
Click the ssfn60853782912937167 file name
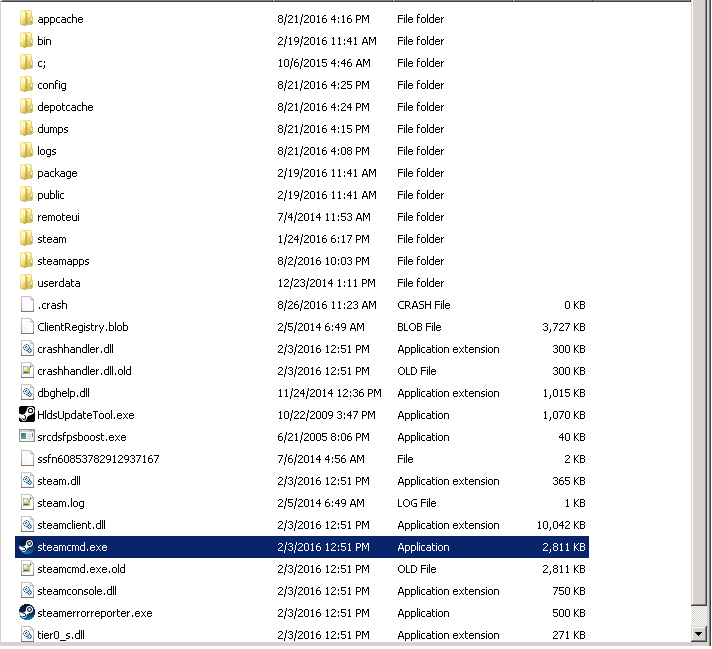coord(98,459)
